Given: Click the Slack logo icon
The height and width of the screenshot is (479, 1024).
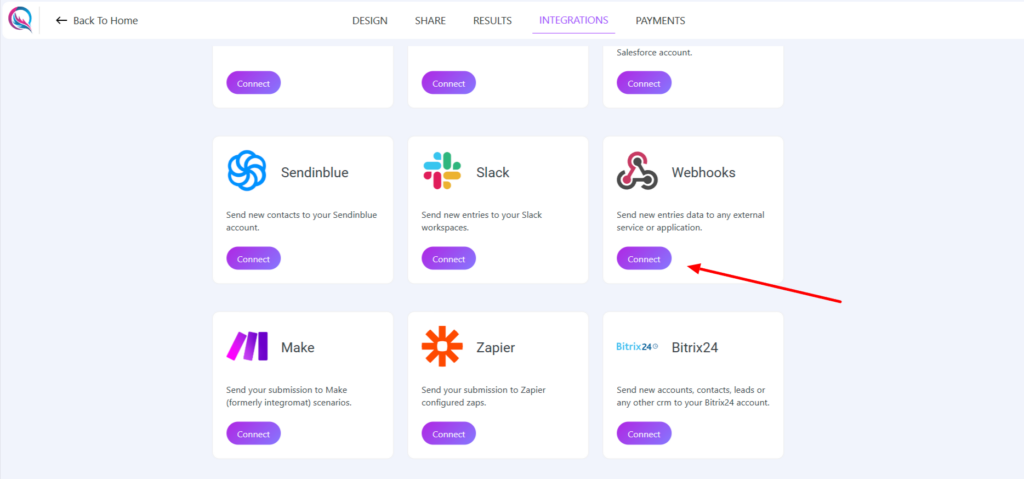Looking at the screenshot, I should coord(441,172).
